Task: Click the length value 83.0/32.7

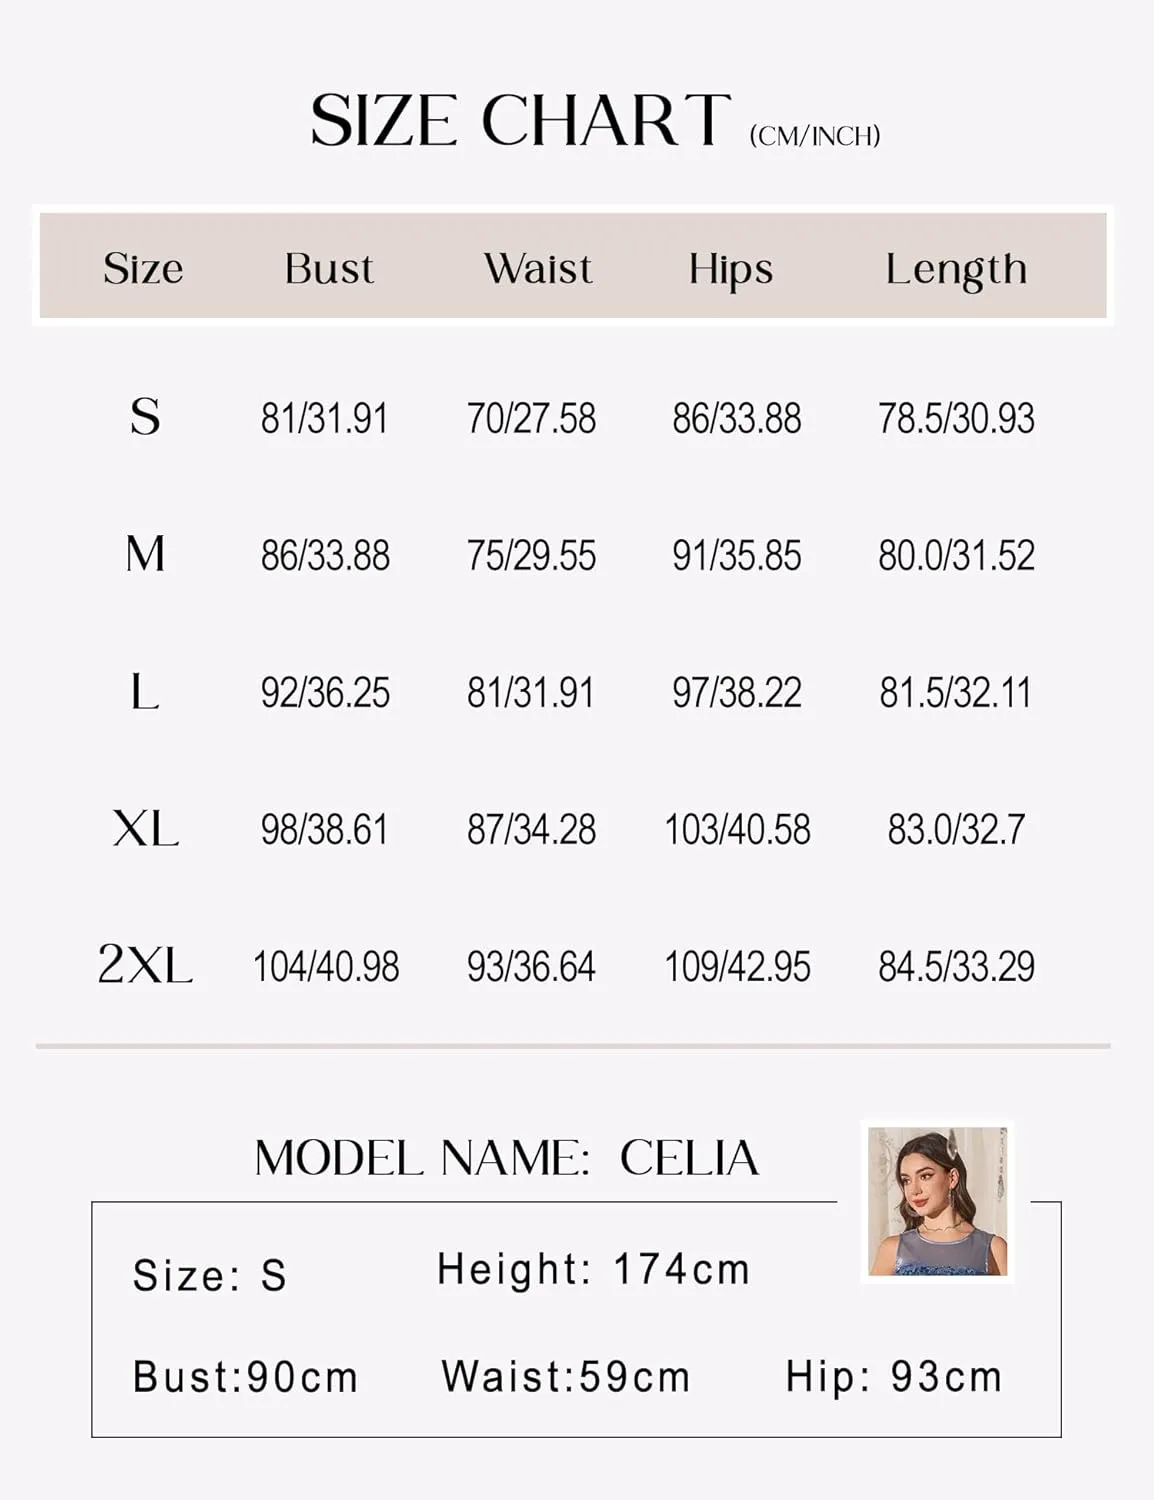Action: tap(956, 829)
